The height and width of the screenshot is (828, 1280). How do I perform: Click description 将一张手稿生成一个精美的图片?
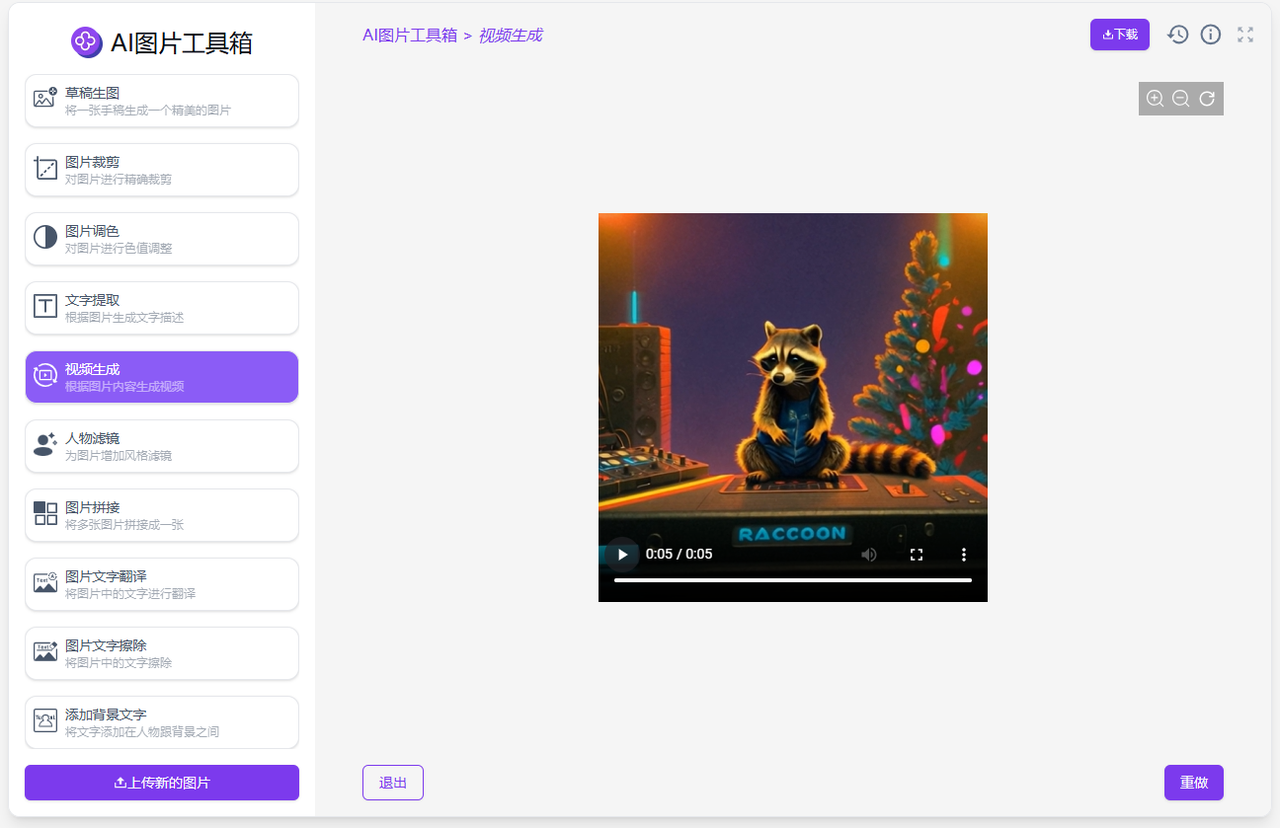click(x=148, y=110)
